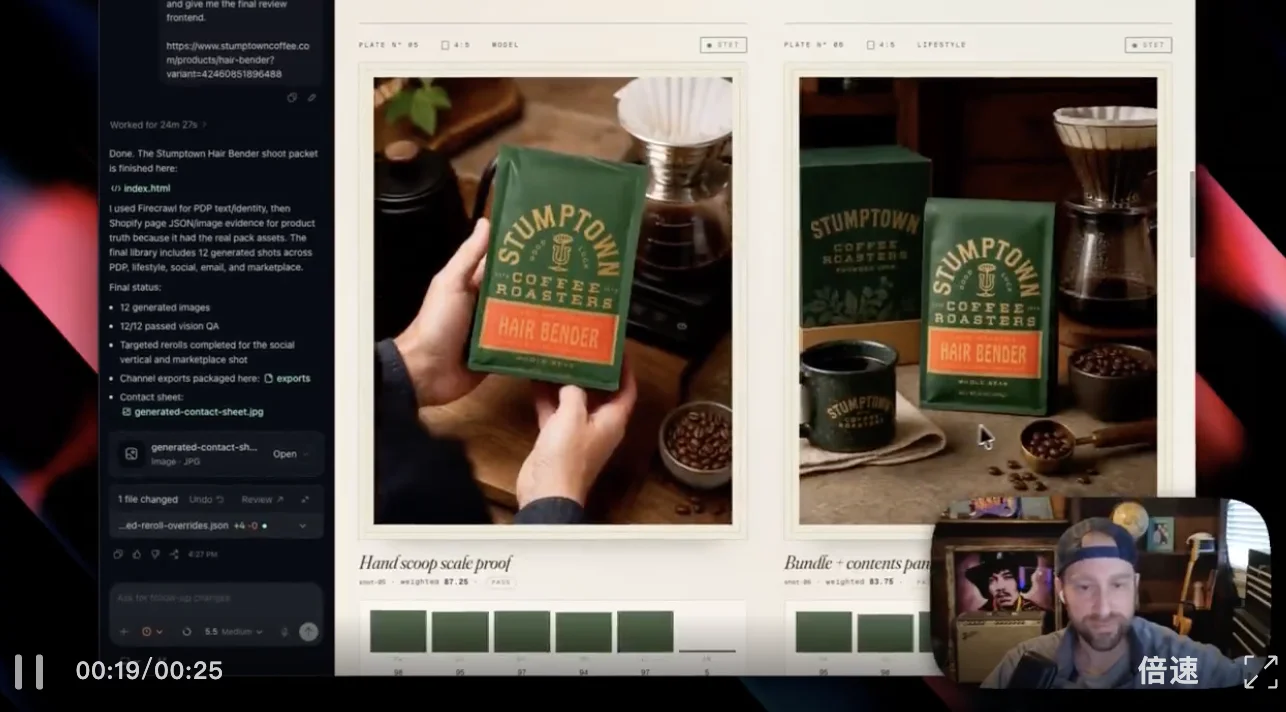Viewport: 1286px width, 712px height.
Task: Click the image file icon on attachment card
Action: (130, 454)
